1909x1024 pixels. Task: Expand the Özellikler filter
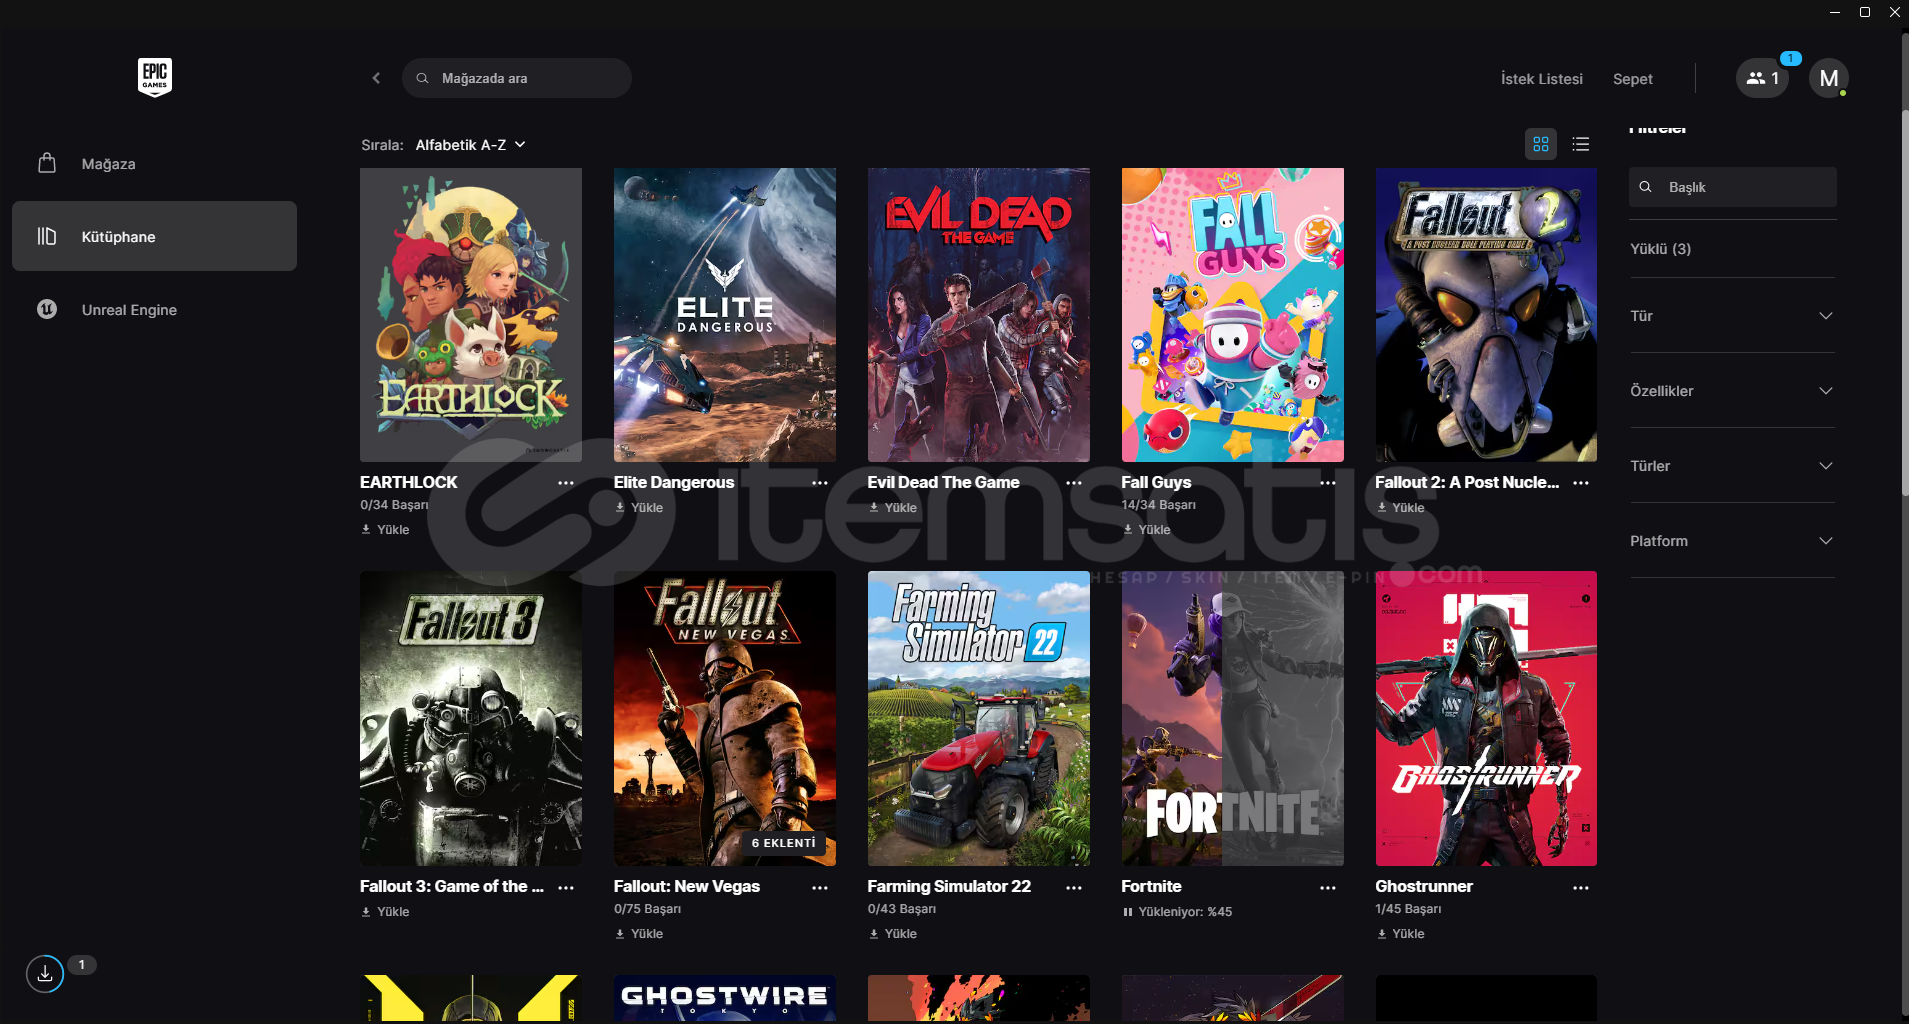click(1732, 391)
